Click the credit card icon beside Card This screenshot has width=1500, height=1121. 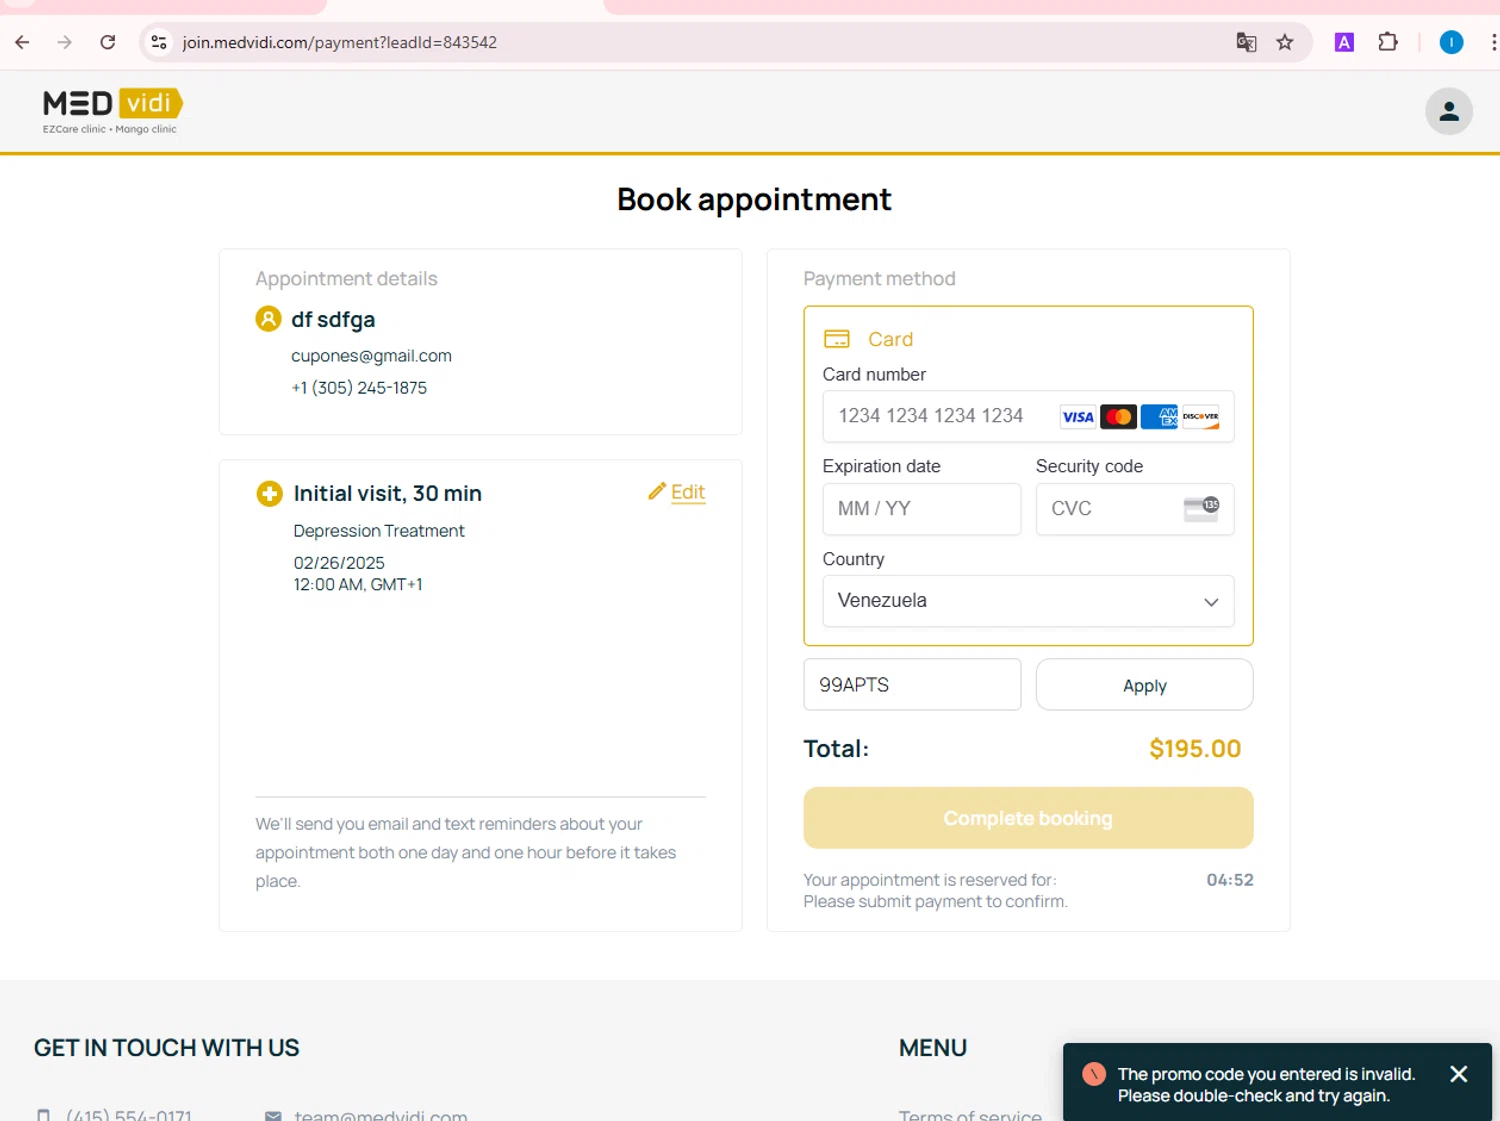coord(837,339)
